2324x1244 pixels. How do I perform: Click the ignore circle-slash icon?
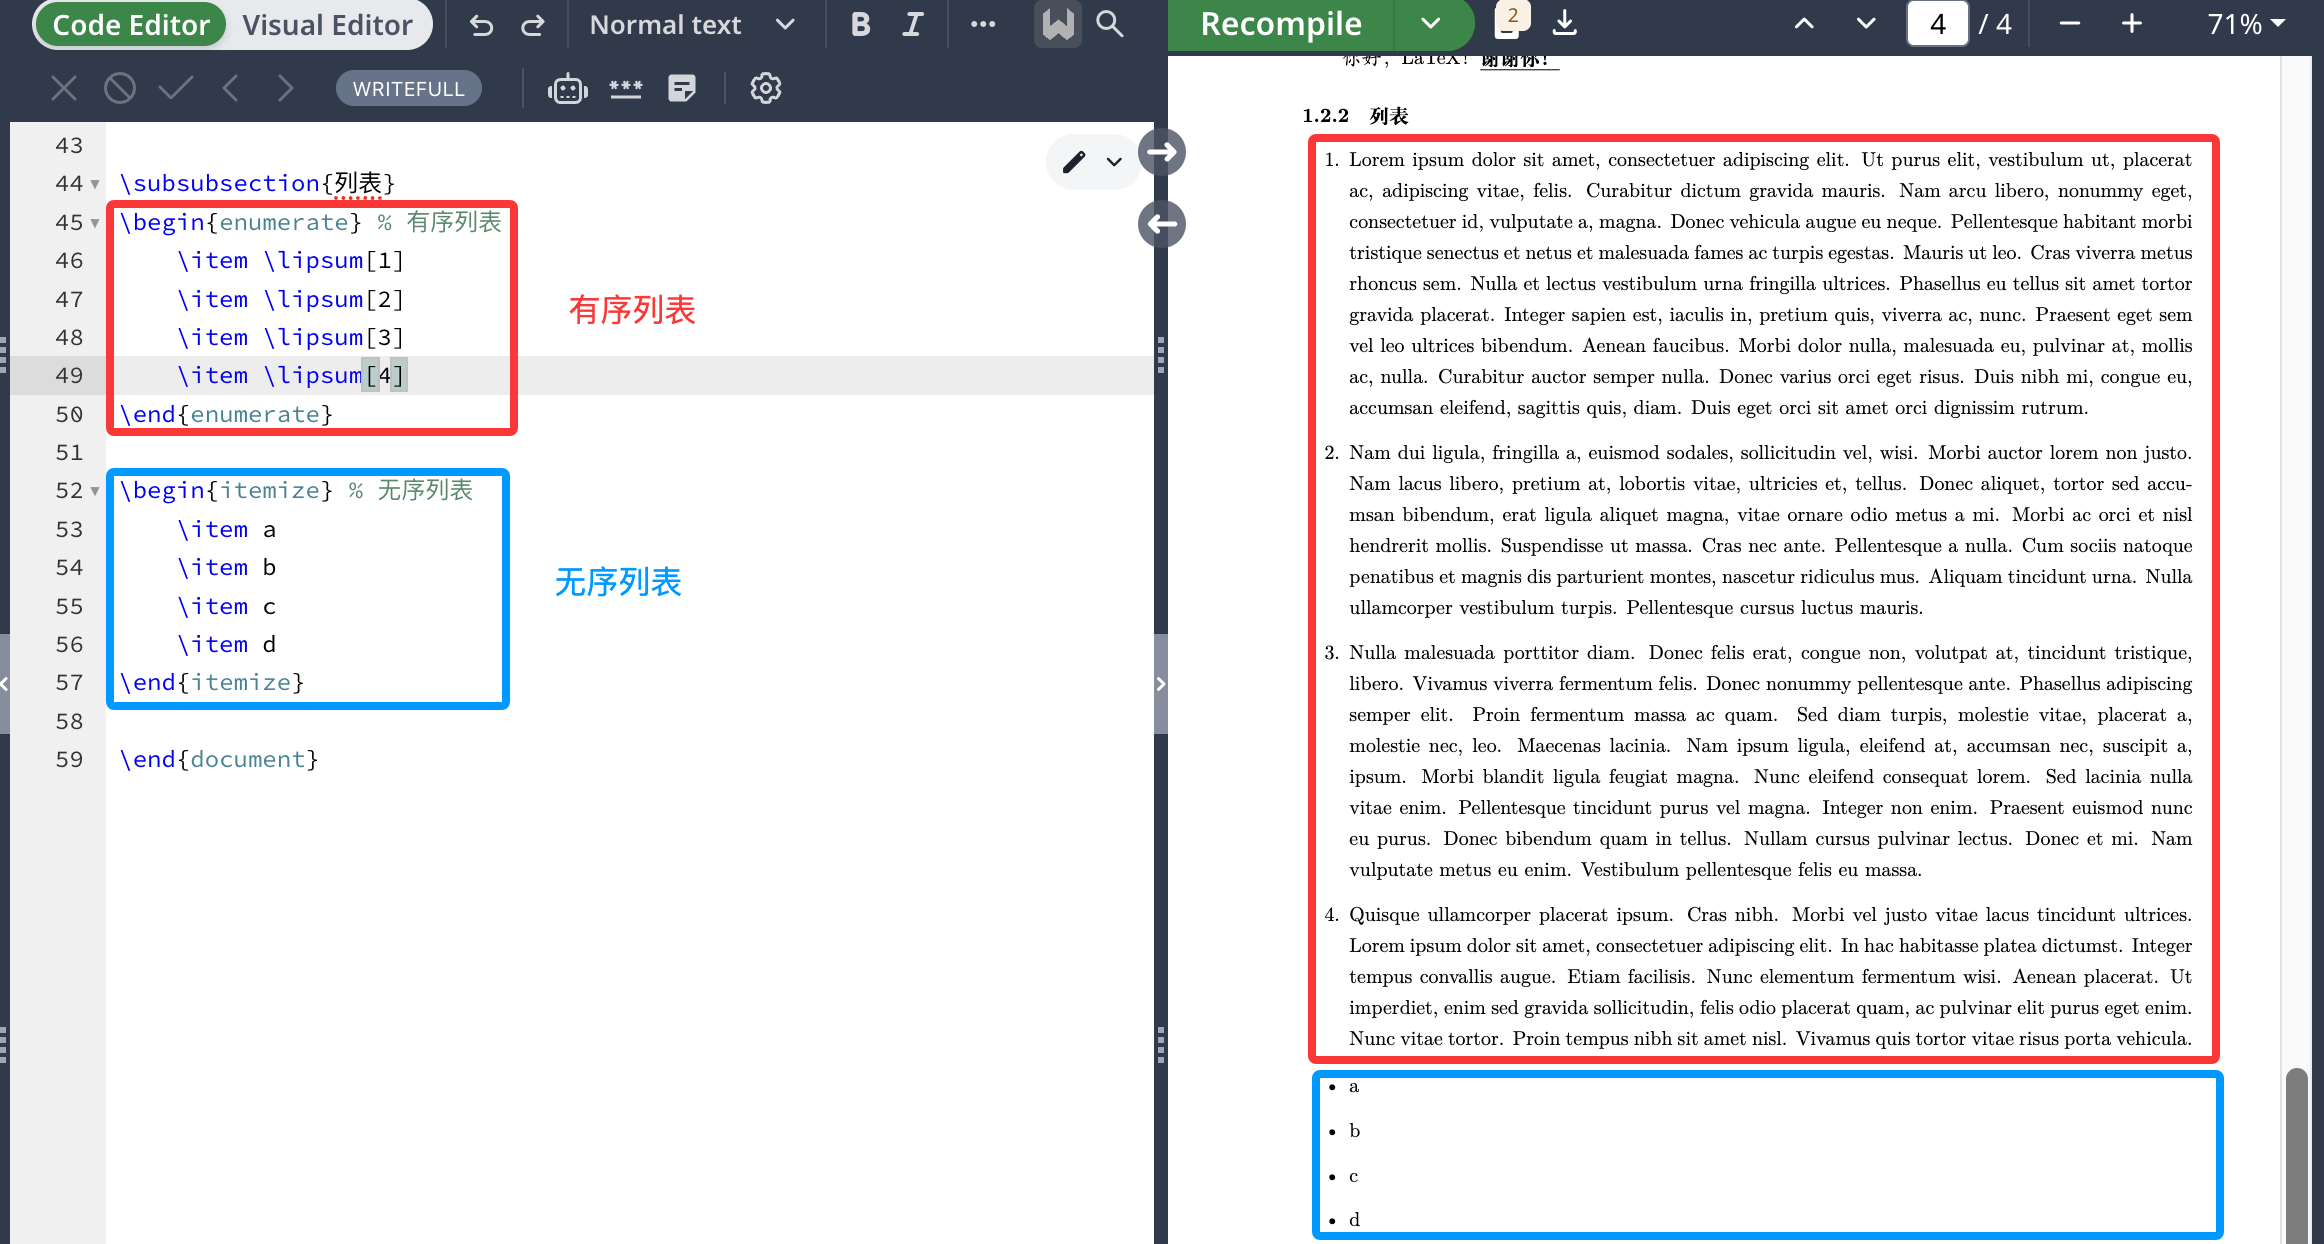pyautogui.click(x=120, y=88)
